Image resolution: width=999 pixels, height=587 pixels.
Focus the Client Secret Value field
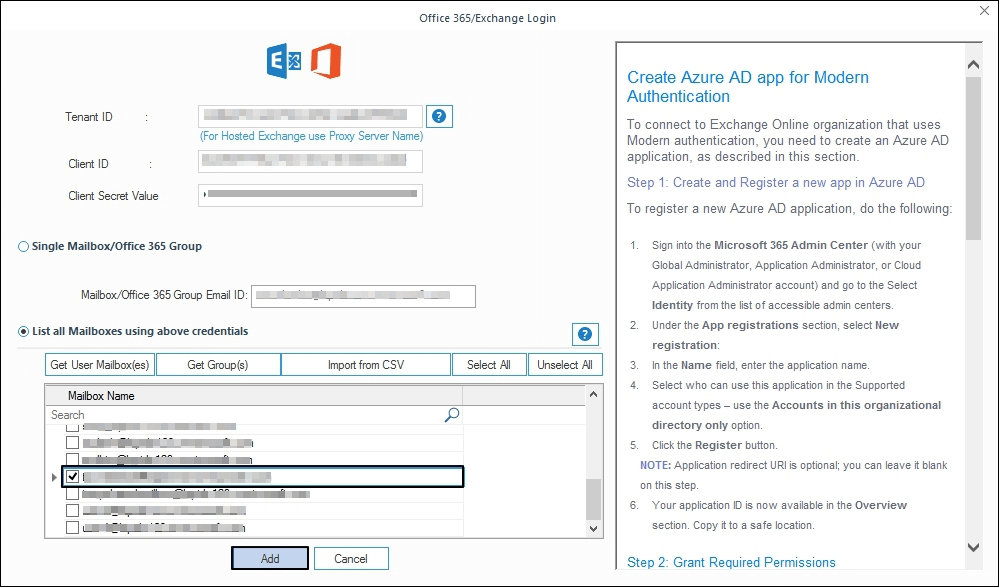coord(310,195)
